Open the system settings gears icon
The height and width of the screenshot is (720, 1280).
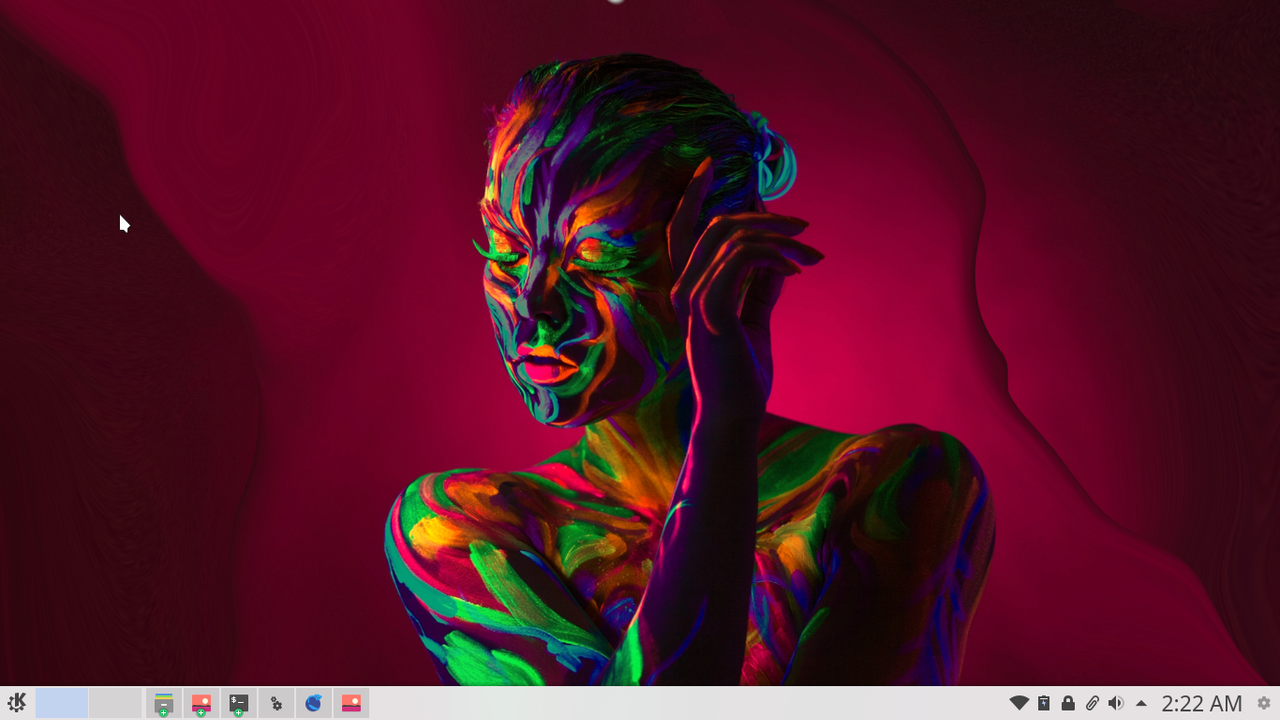[x=276, y=704]
